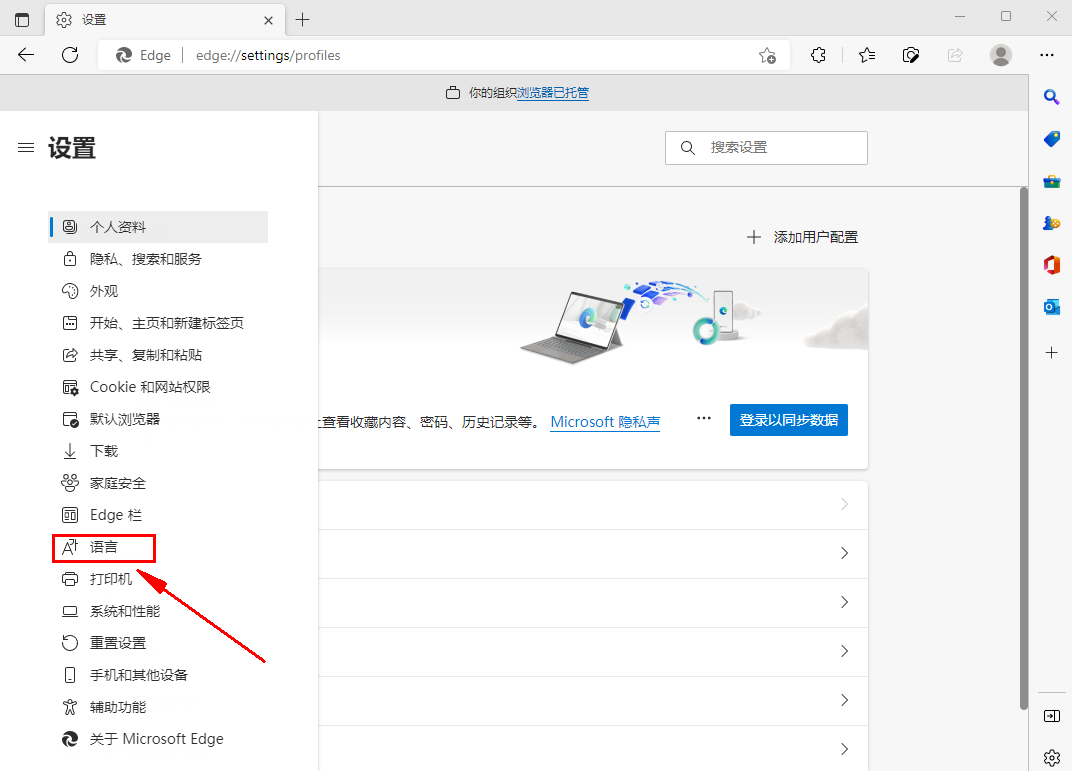This screenshot has width=1072, height=771.
Task: Click 登录以同步数据 button
Action: click(x=789, y=420)
